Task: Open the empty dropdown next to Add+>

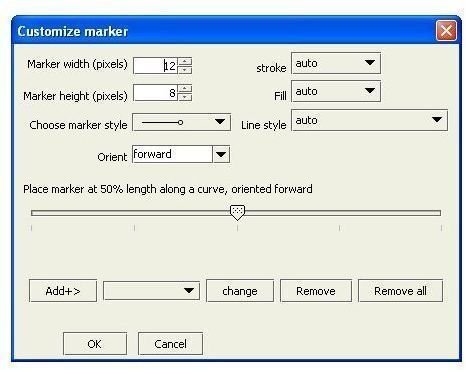Action: point(151,291)
